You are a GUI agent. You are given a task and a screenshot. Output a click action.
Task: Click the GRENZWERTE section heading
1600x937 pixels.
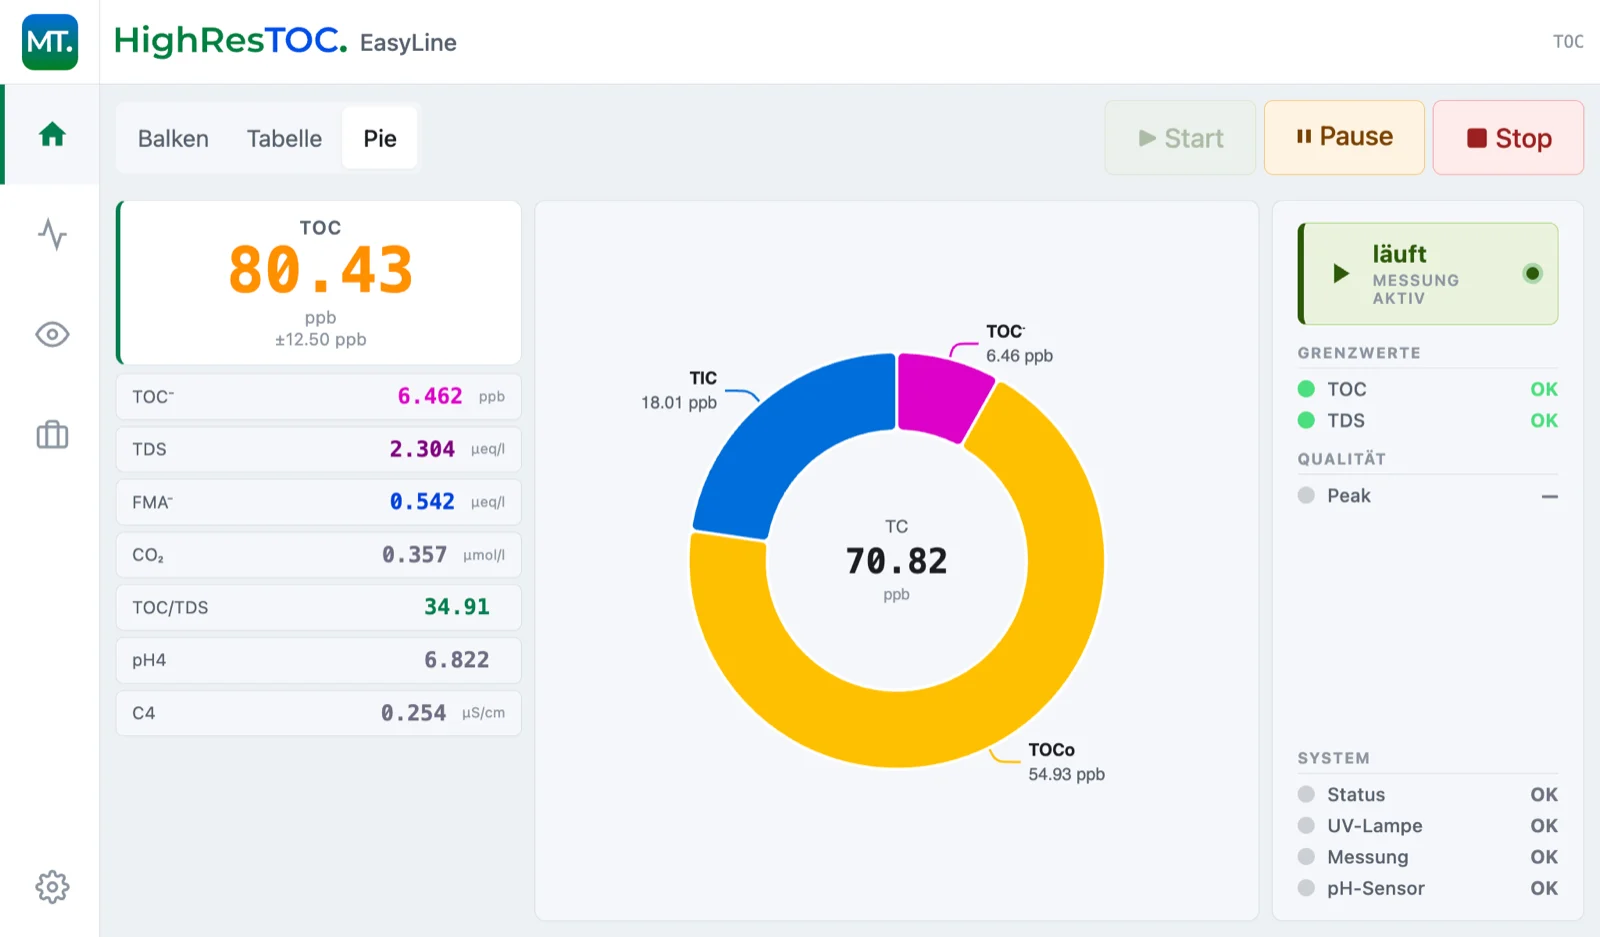[1359, 353]
